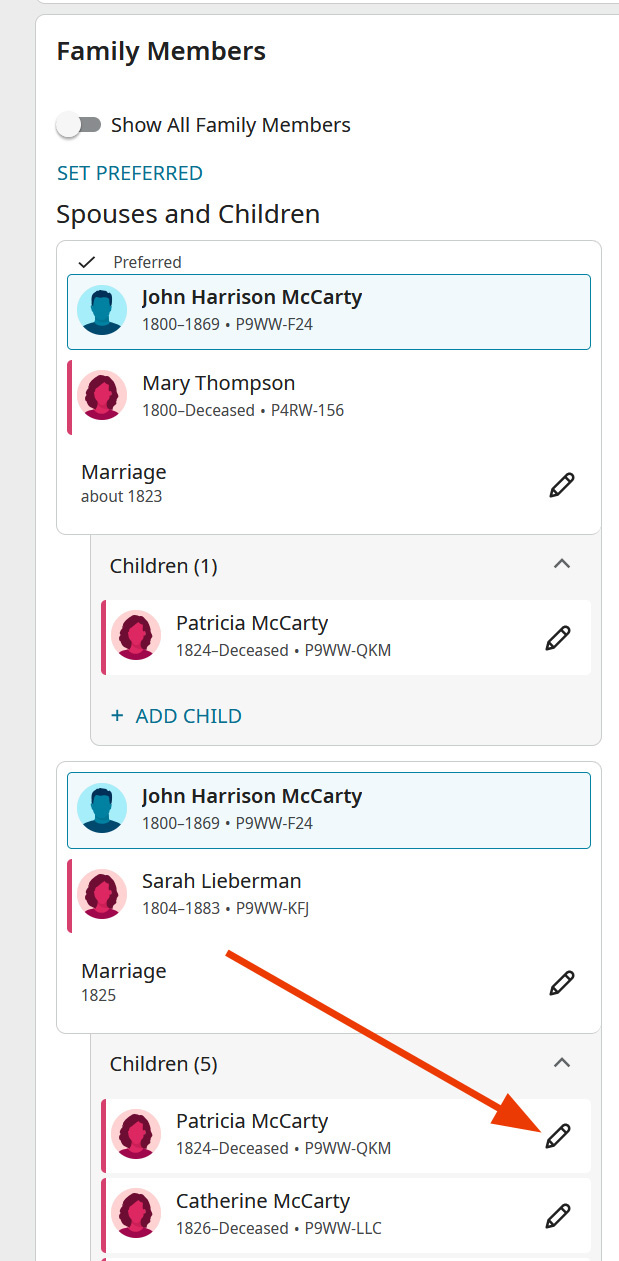This screenshot has height=1261, width=619.
Task: Open Mary Thompson's person name
Action: [218, 383]
